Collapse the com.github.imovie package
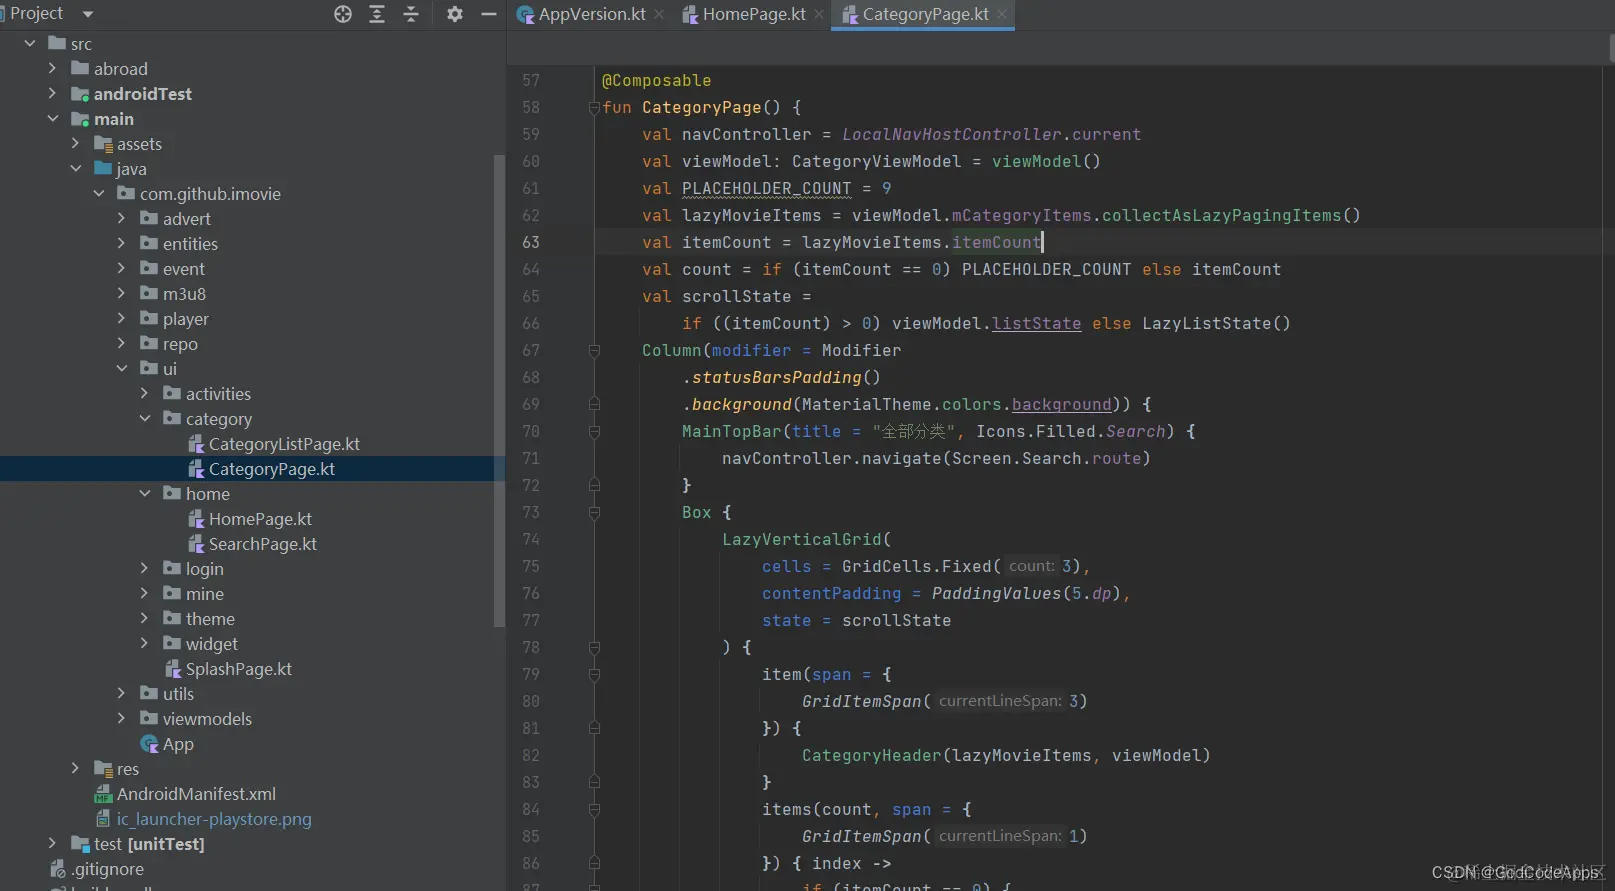1615x891 pixels. point(99,193)
